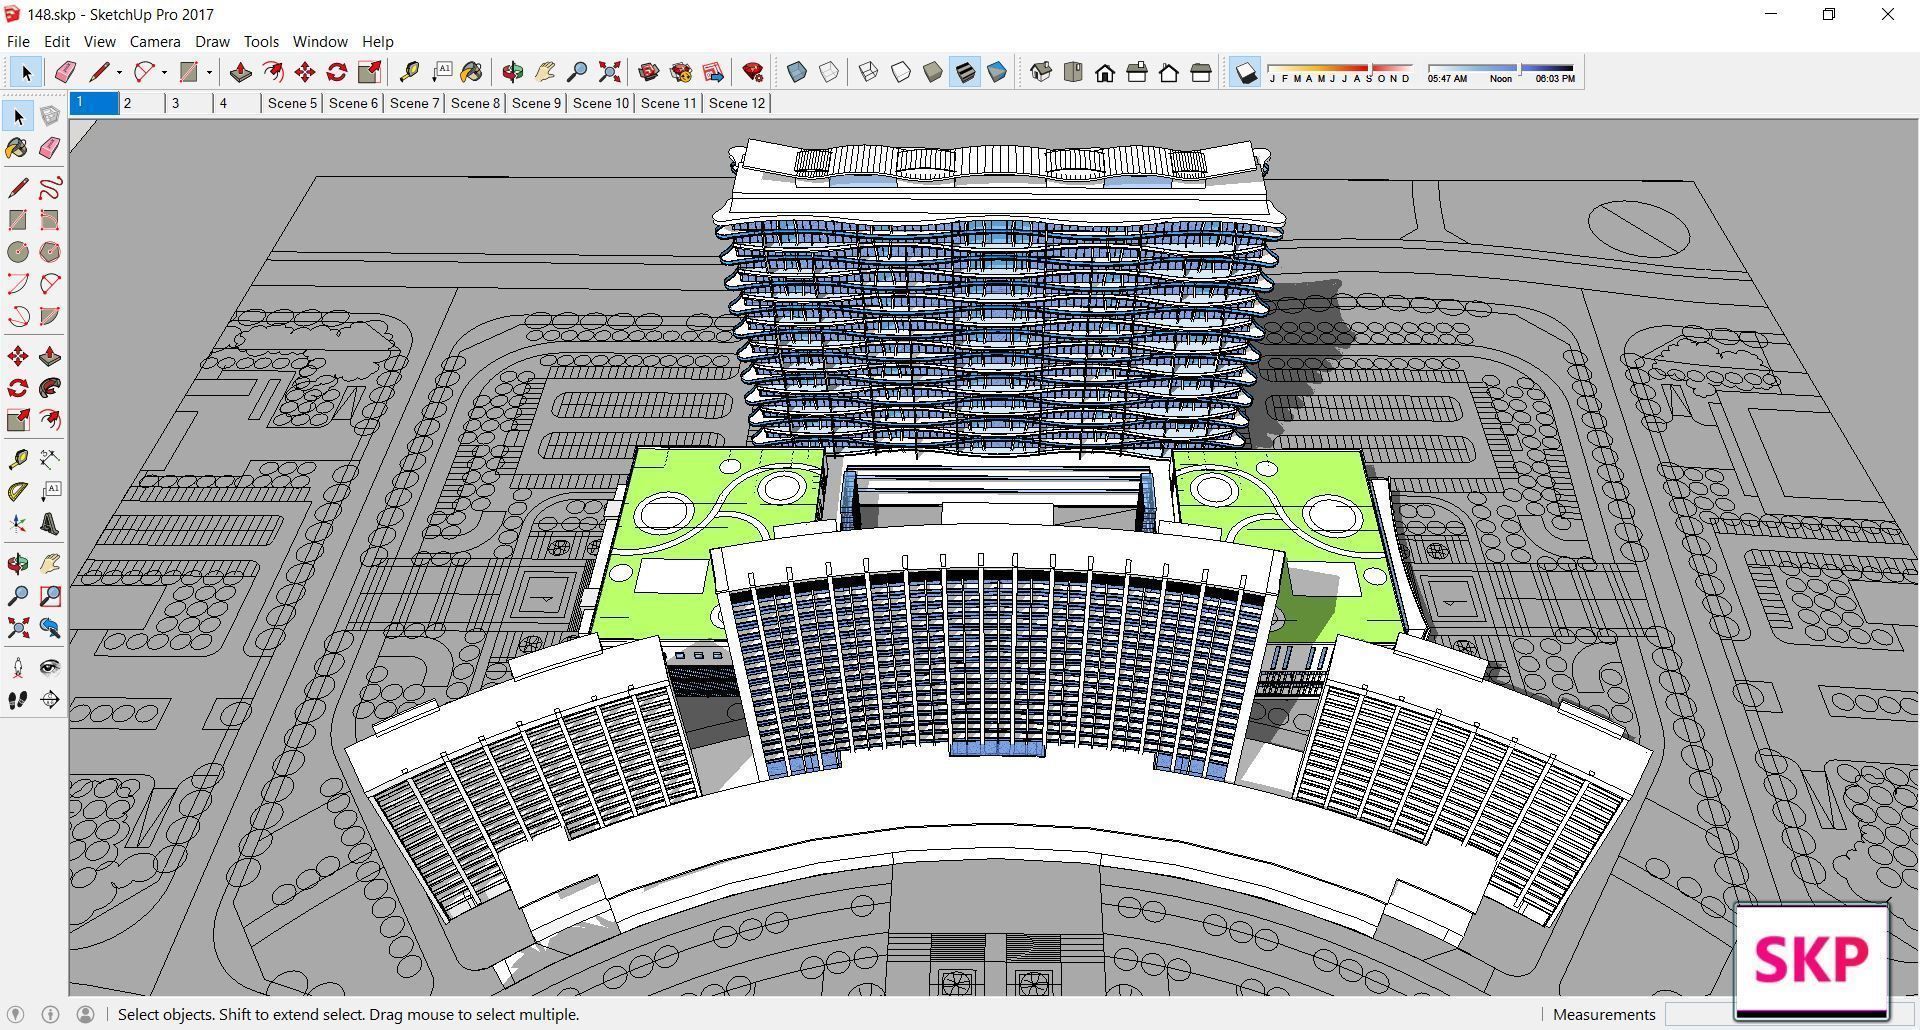This screenshot has width=1920, height=1030.
Task: Click Send to LayOut icon
Action: click(713, 72)
